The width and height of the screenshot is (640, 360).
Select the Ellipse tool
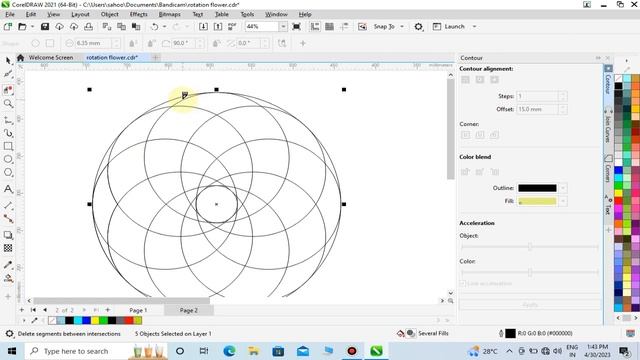pyautogui.click(x=8, y=159)
